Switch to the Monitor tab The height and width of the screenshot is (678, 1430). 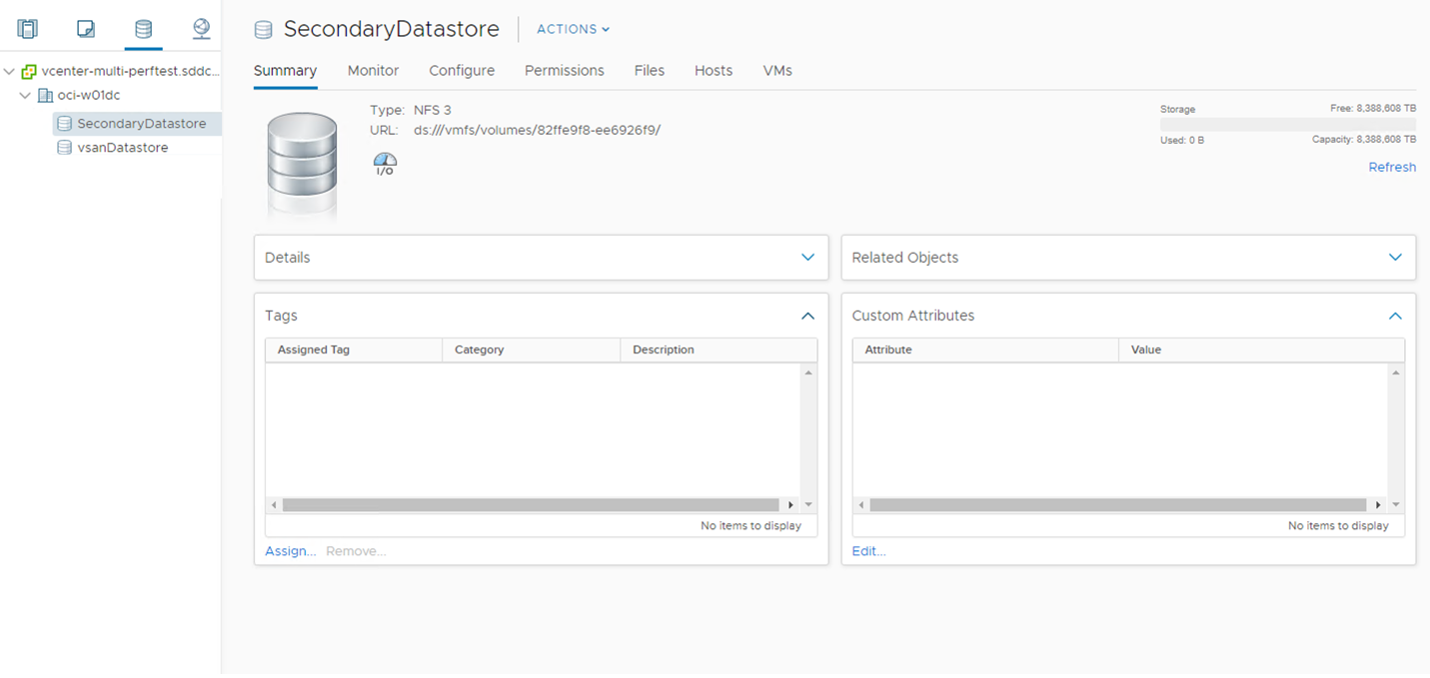[372, 70]
